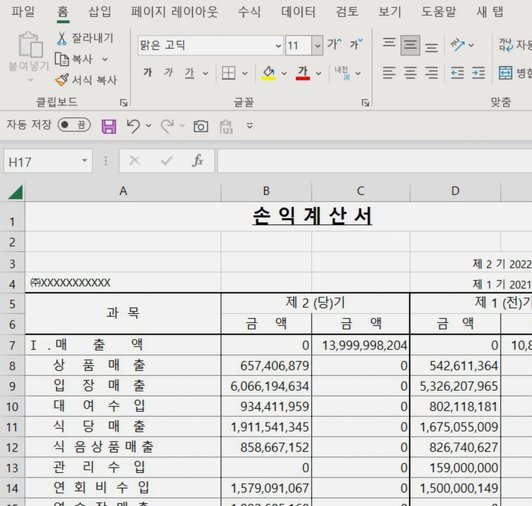Click merge and center 병합 icon
532x506 pixels.
505,73
